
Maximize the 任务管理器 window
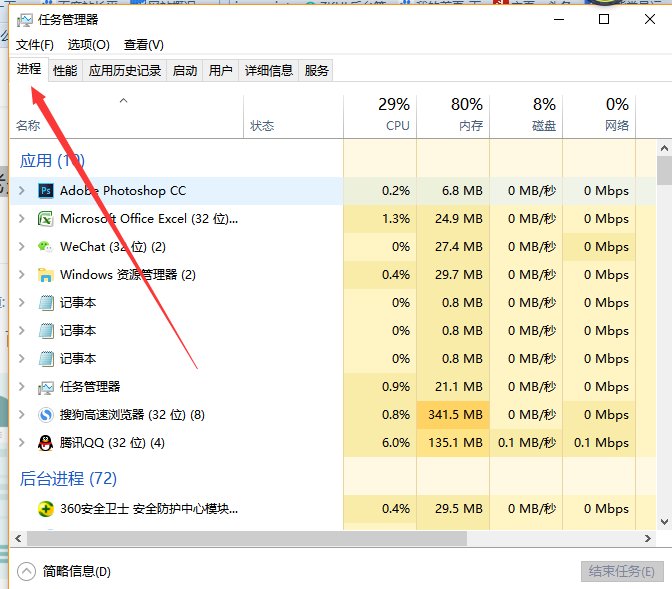coord(604,19)
